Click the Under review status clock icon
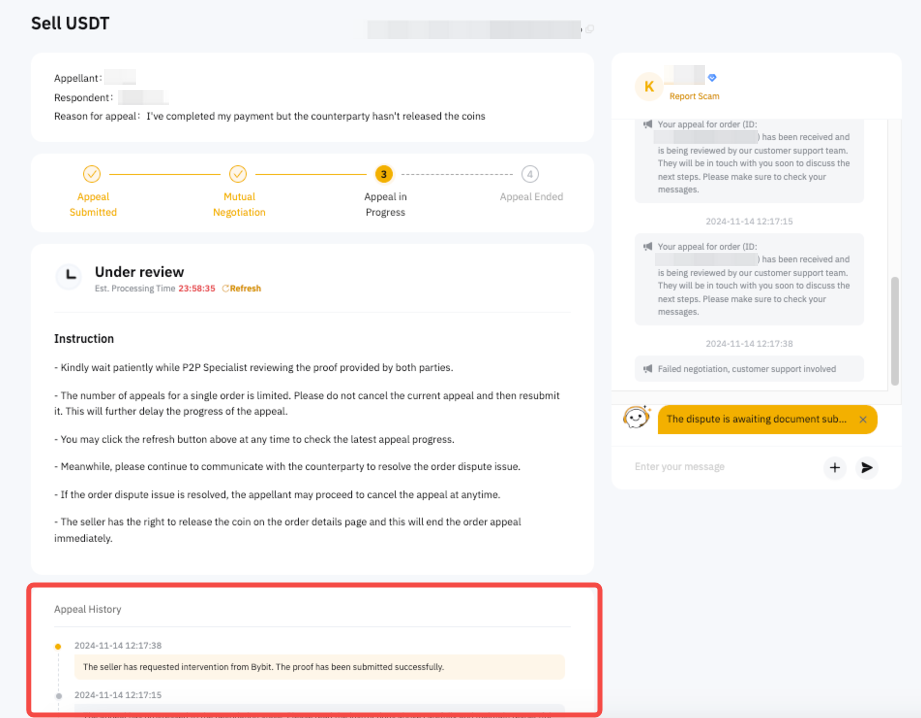Image resolution: width=921 pixels, height=718 pixels. tap(69, 277)
